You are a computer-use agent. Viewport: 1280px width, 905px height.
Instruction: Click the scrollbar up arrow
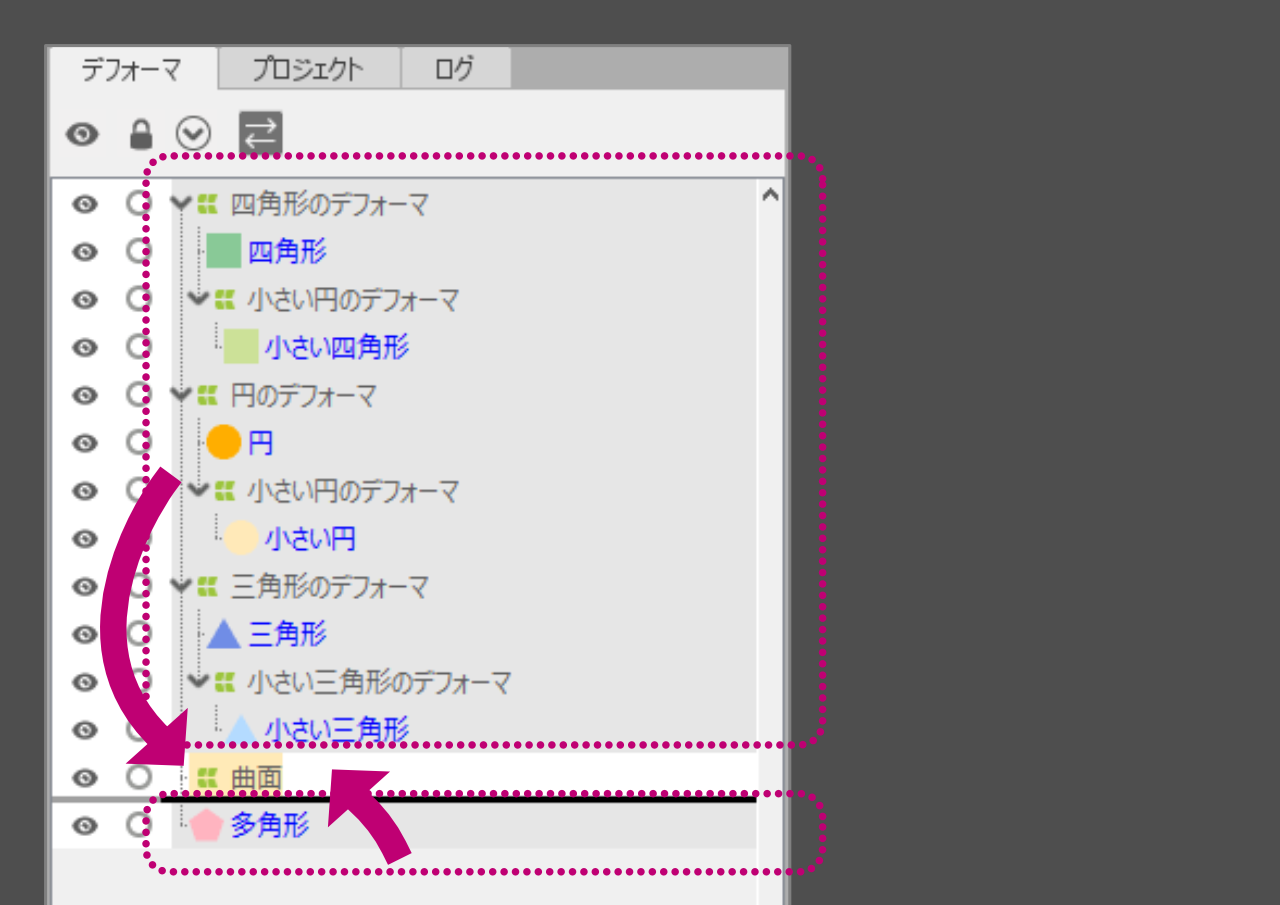769,195
